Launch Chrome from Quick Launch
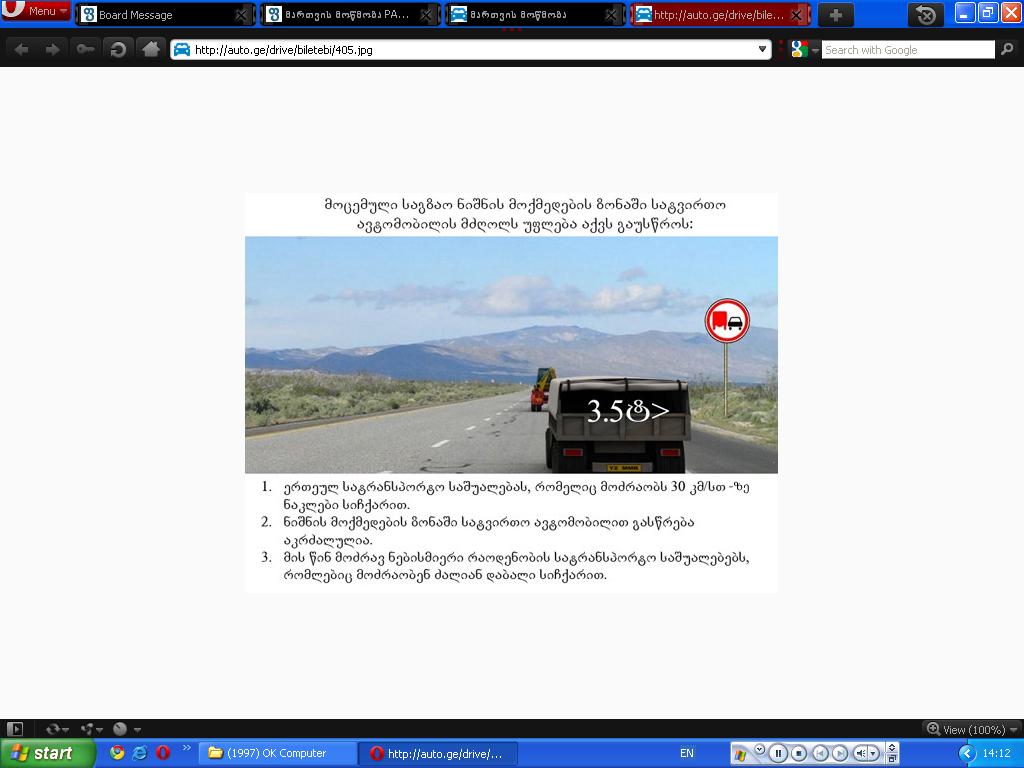The width and height of the screenshot is (1024, 768). click(x=117, y=753)
